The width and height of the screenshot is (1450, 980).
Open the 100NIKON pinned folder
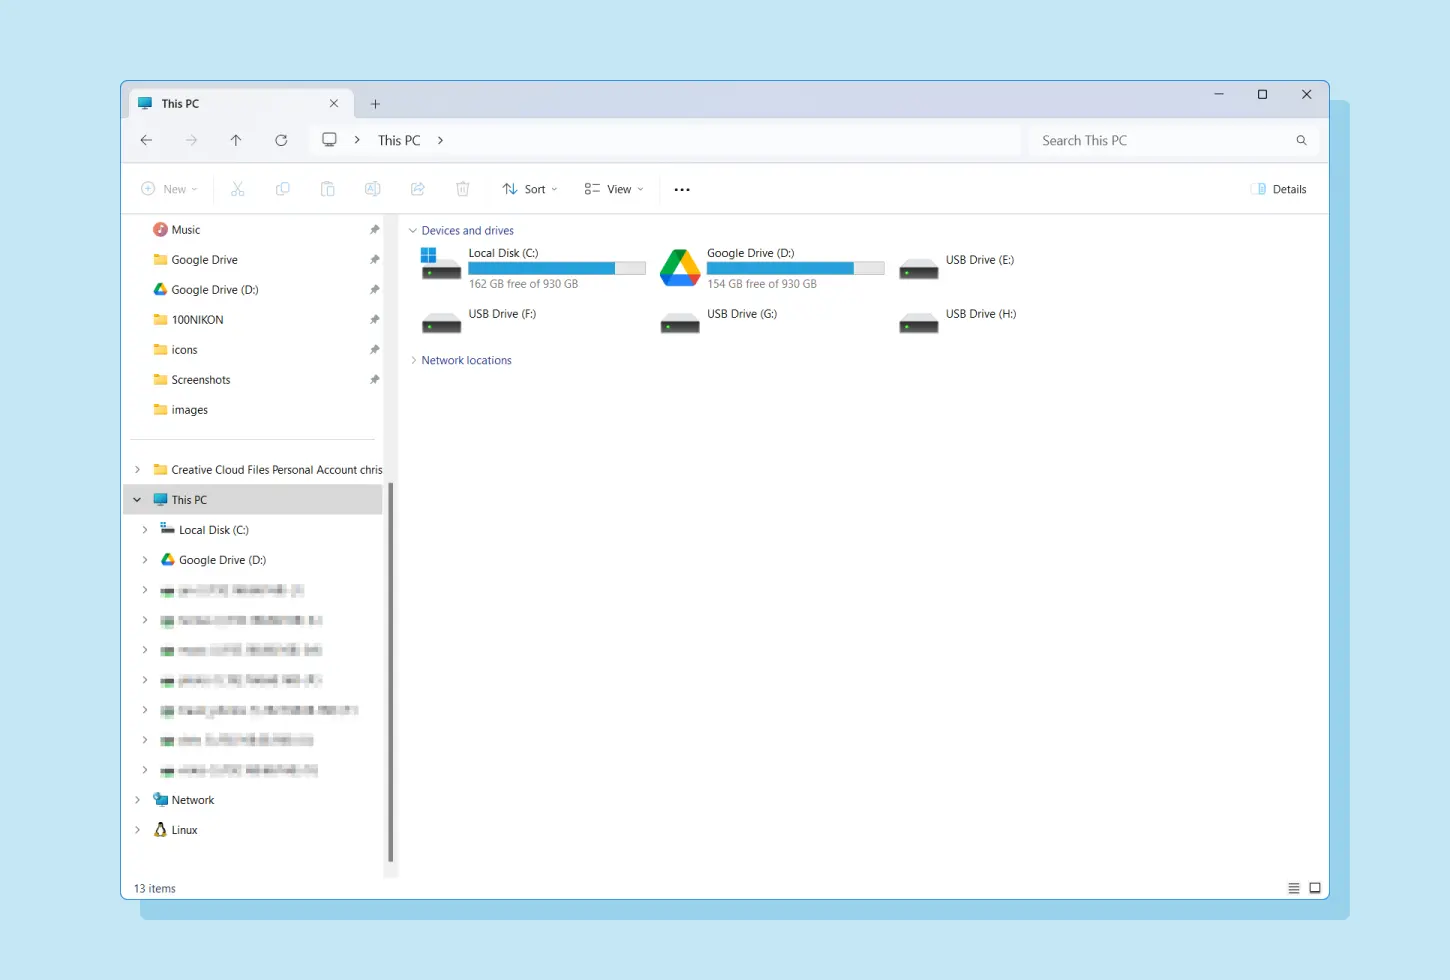[197, 320]
